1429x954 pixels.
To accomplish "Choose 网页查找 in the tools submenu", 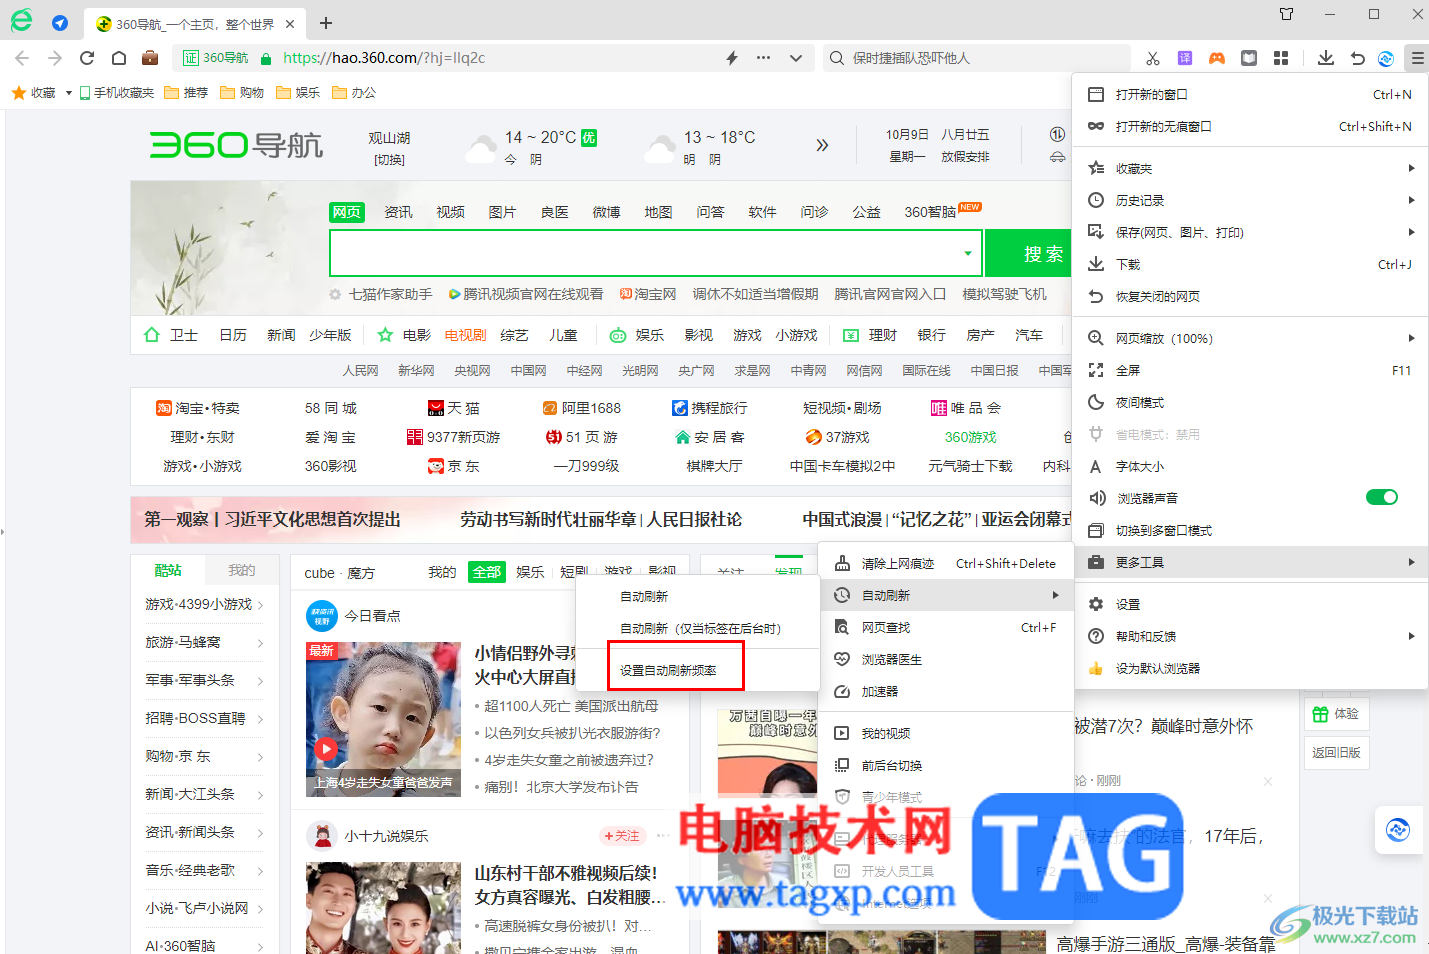I will point(946,627).
